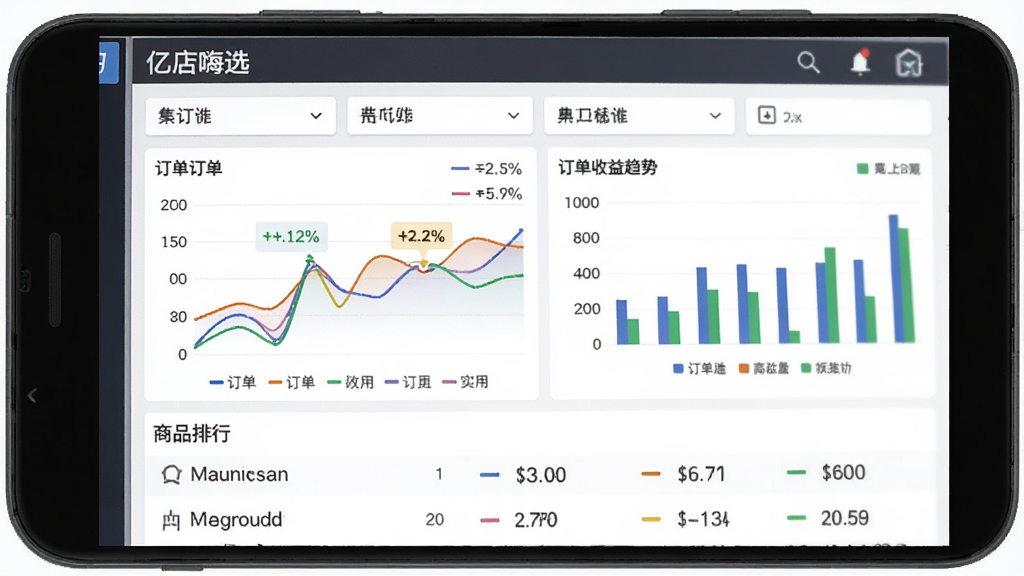
Task: Select the blue sidebar tab at top-left
Action: point(108,63)
